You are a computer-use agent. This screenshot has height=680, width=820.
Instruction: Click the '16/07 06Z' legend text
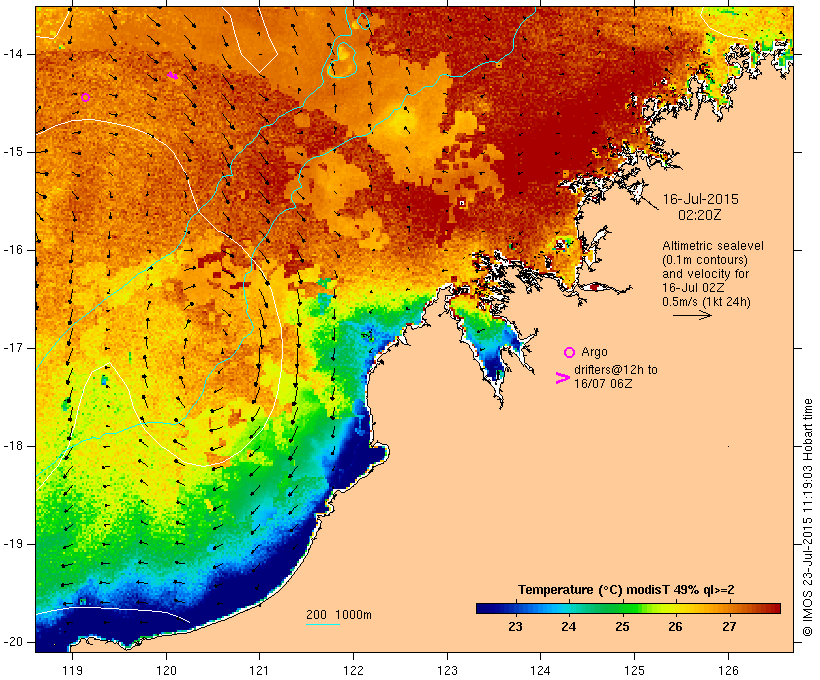[602, 383]
